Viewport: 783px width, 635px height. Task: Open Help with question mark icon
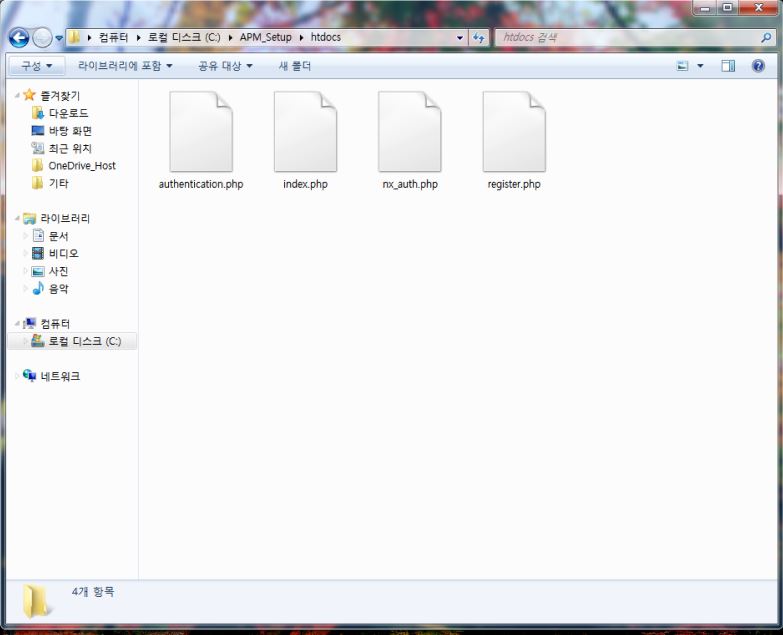(x=758, y=66)
